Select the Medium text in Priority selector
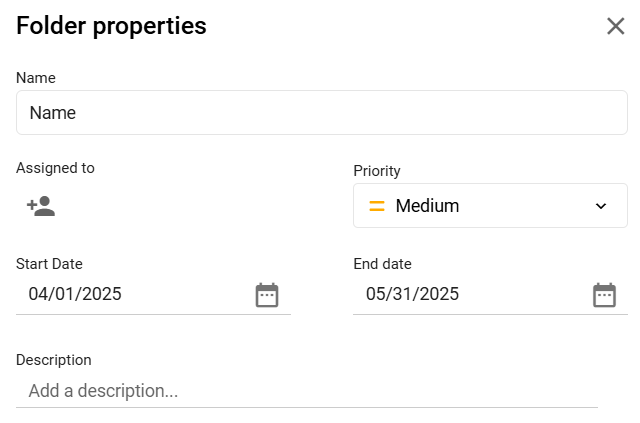The width and height of the screenshot is (640, 423). (427, 206)
